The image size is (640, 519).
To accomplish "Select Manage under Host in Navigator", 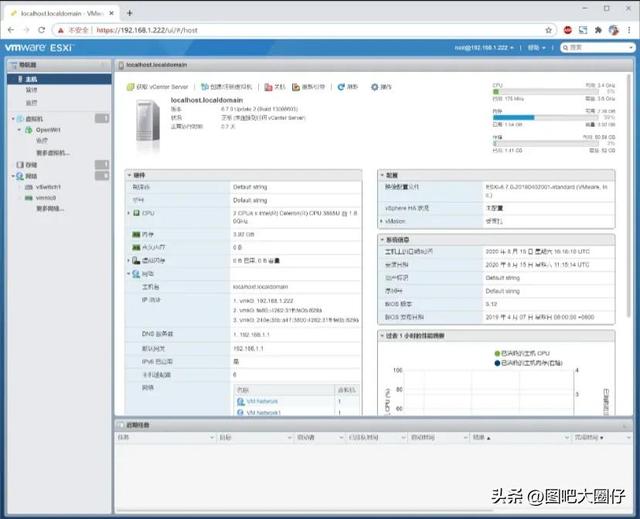I will tap(31, 90).
